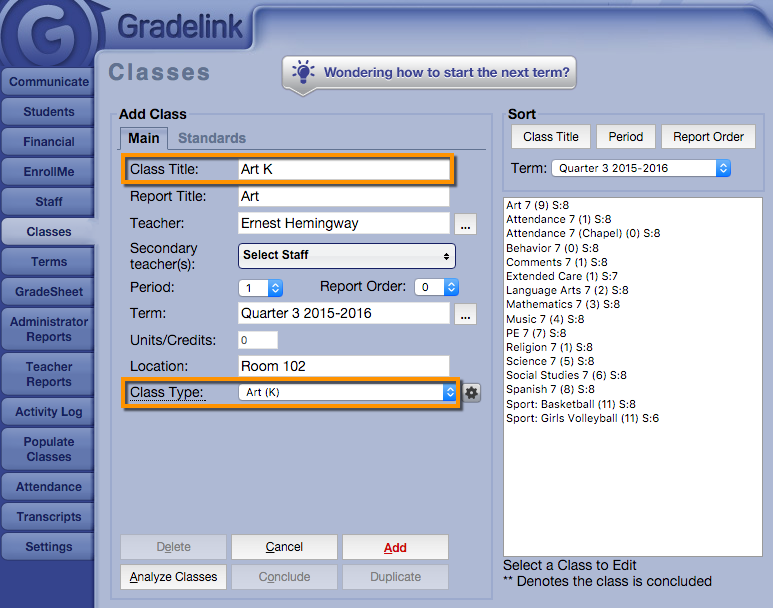
Task: Select Mathematics 7 in the class list
Action: tap(562, 304)
